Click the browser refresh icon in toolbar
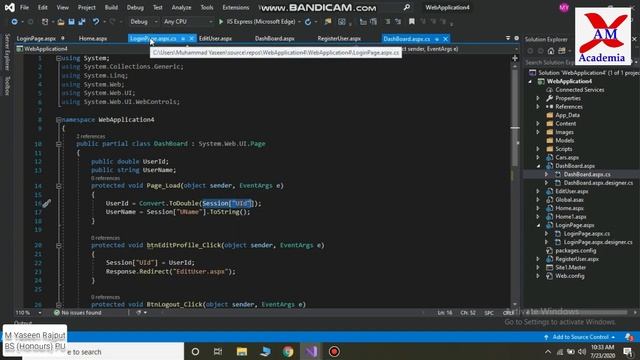Viewport: 640px width, 360px height. (308, 22)
